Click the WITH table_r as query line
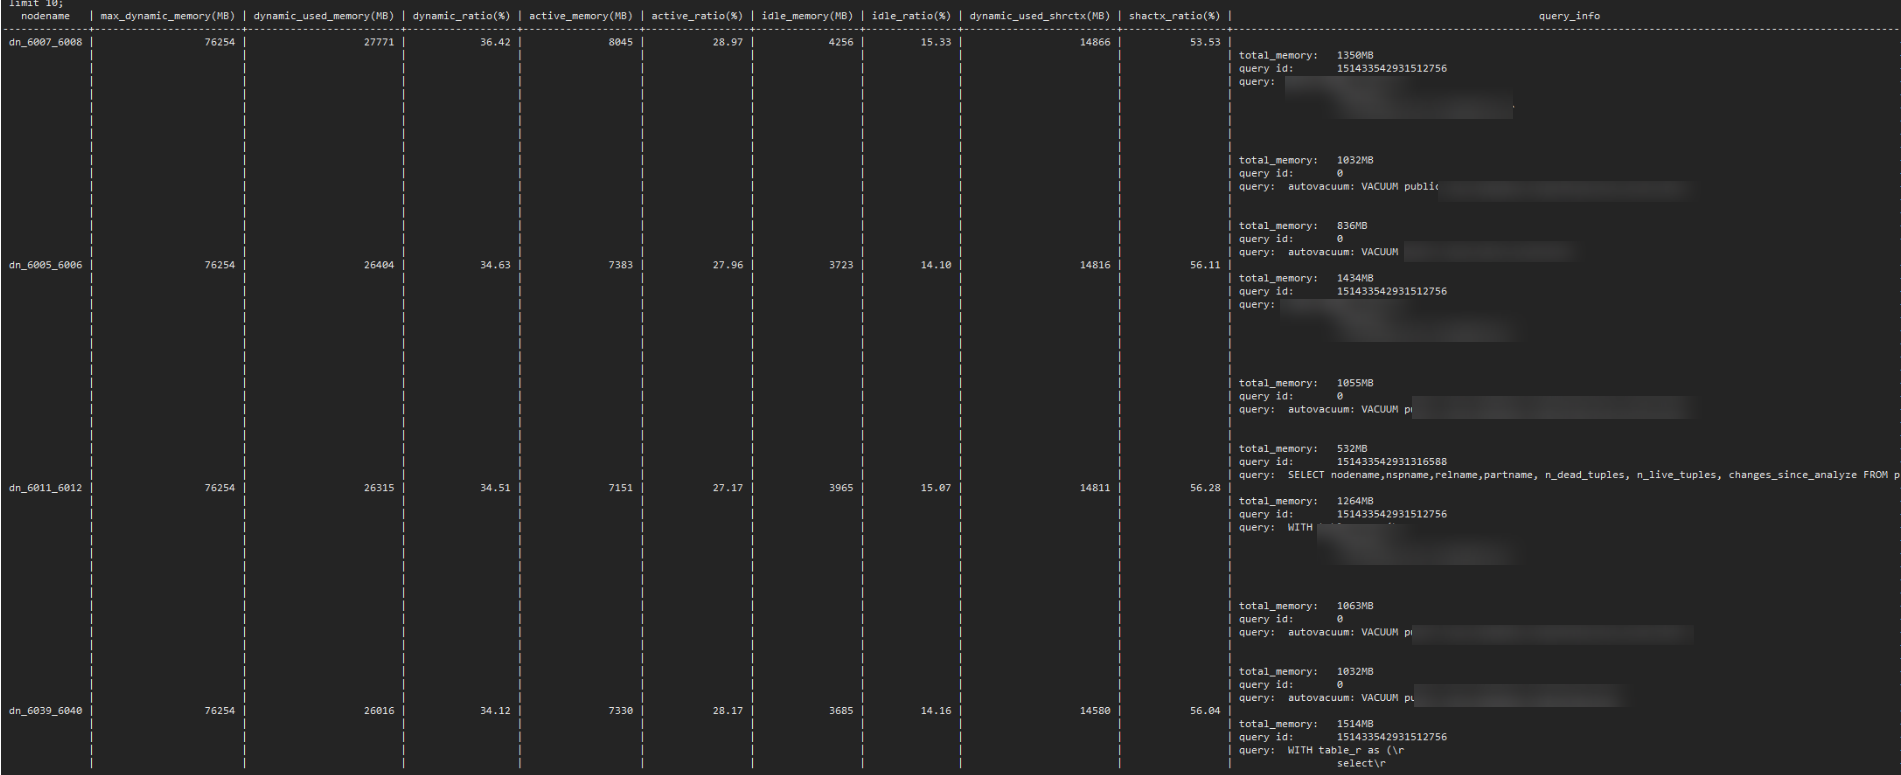Viewport: 1901px width, 775px height. [x=1346, y=751]
